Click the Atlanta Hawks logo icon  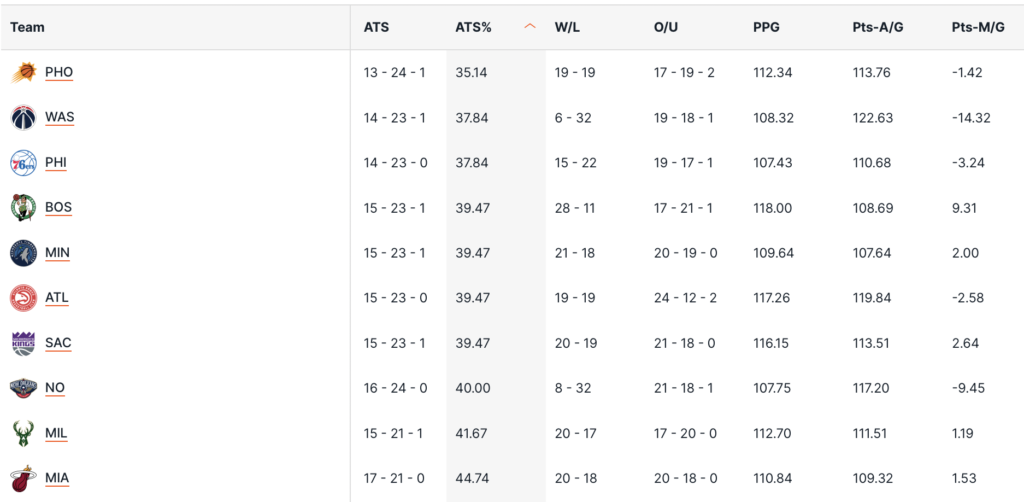[x=23, y=298]
